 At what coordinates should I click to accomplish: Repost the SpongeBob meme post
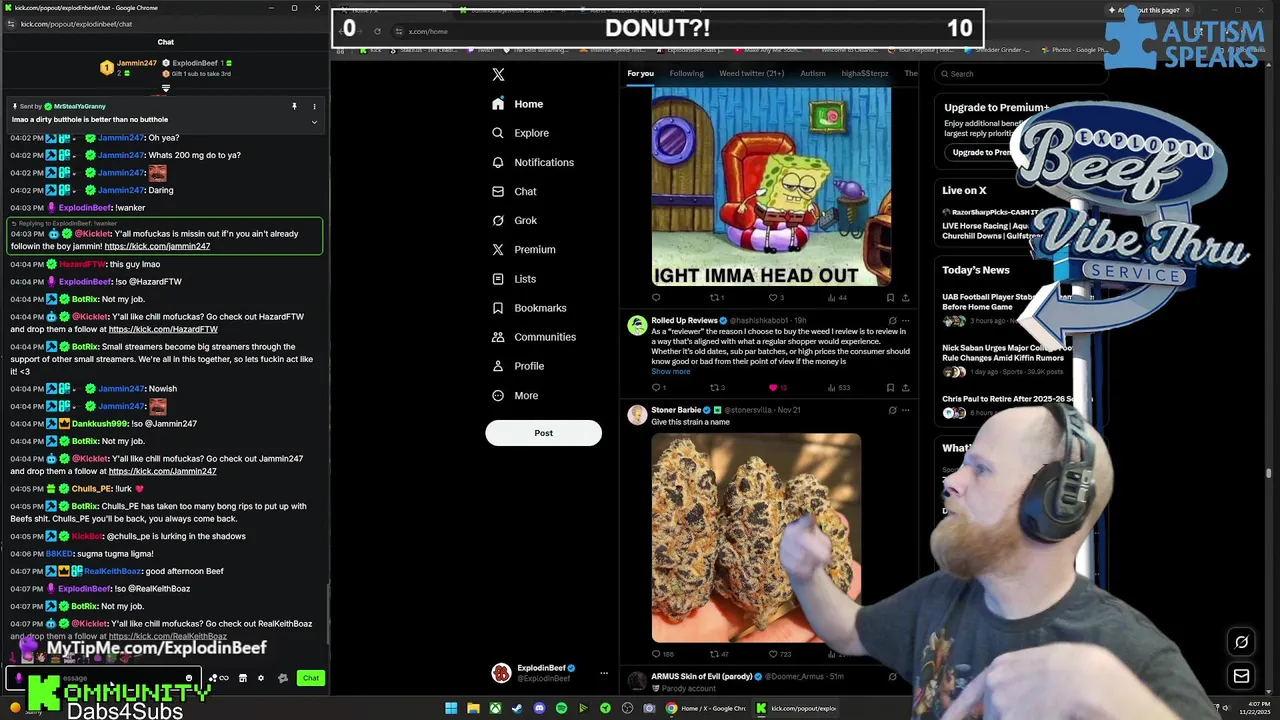tap(716, 297)
